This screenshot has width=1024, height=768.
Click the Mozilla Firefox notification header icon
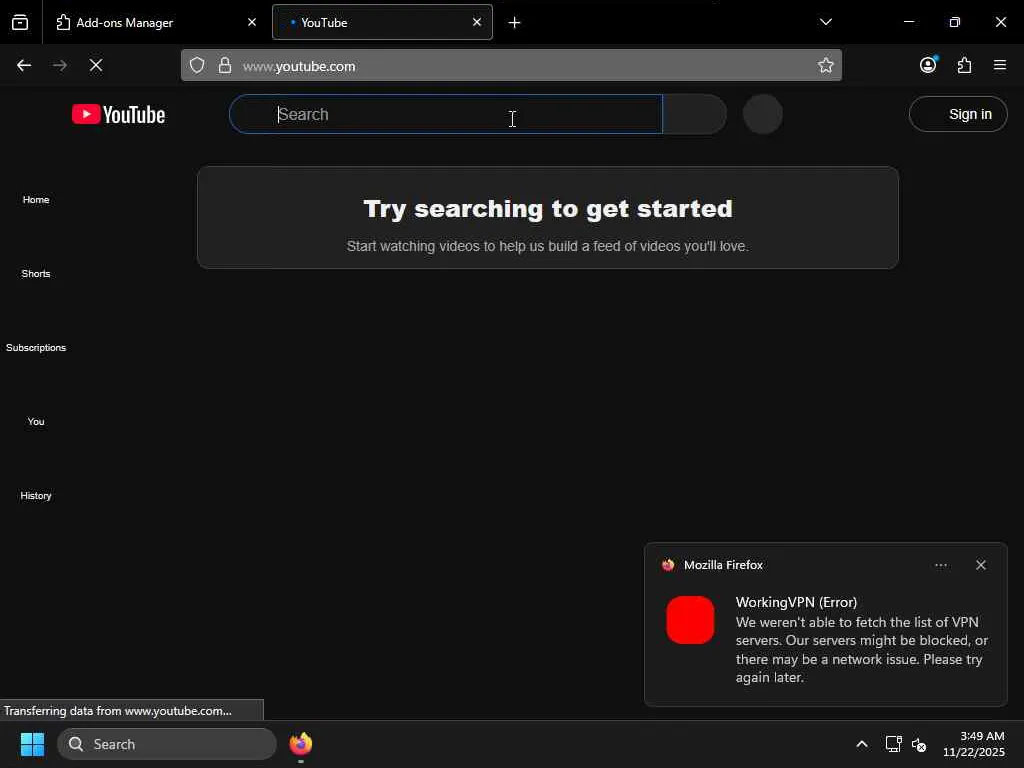[x=668, y=565]
